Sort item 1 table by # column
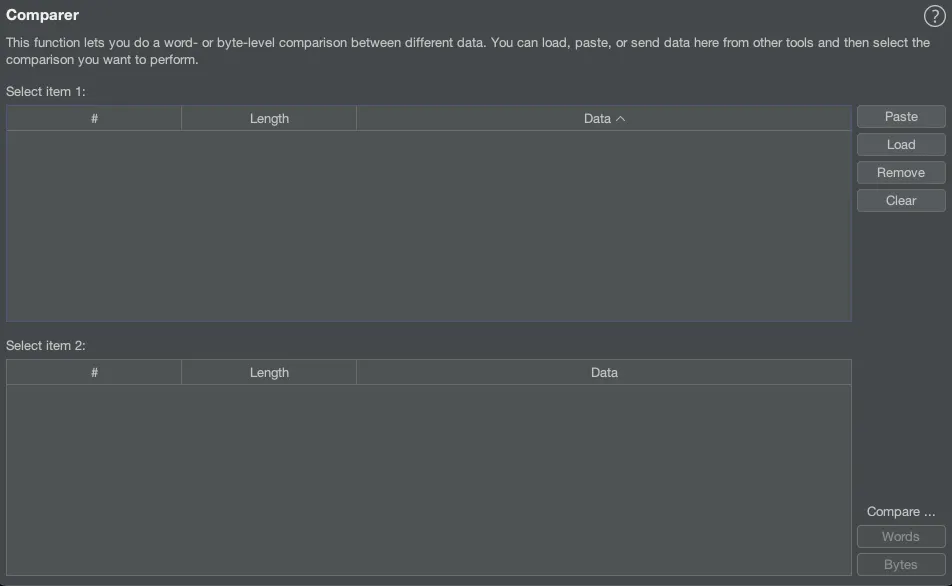The height and width of the screenshot is (586, 952). pyautogui.click(x=94, y=119)
